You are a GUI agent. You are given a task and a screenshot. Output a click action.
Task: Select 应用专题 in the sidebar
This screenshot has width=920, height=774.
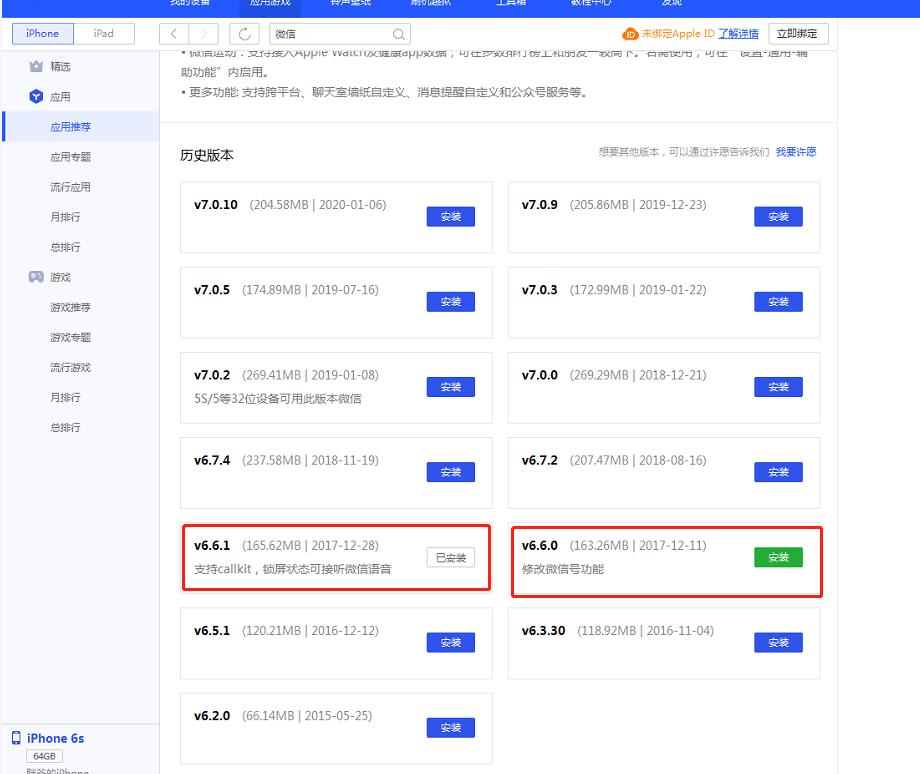pyautogui.click(x=73, y=157)
